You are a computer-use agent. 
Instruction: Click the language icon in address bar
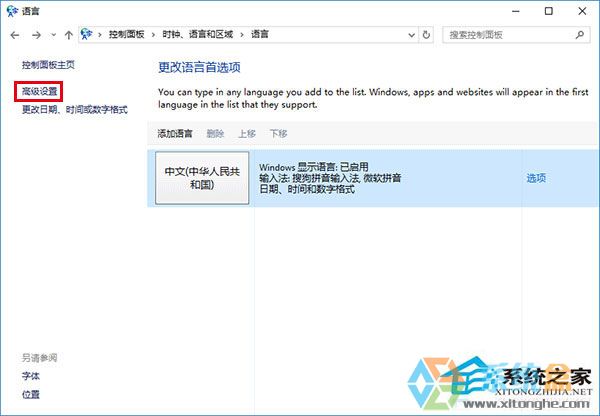click(x=87, y=34)
